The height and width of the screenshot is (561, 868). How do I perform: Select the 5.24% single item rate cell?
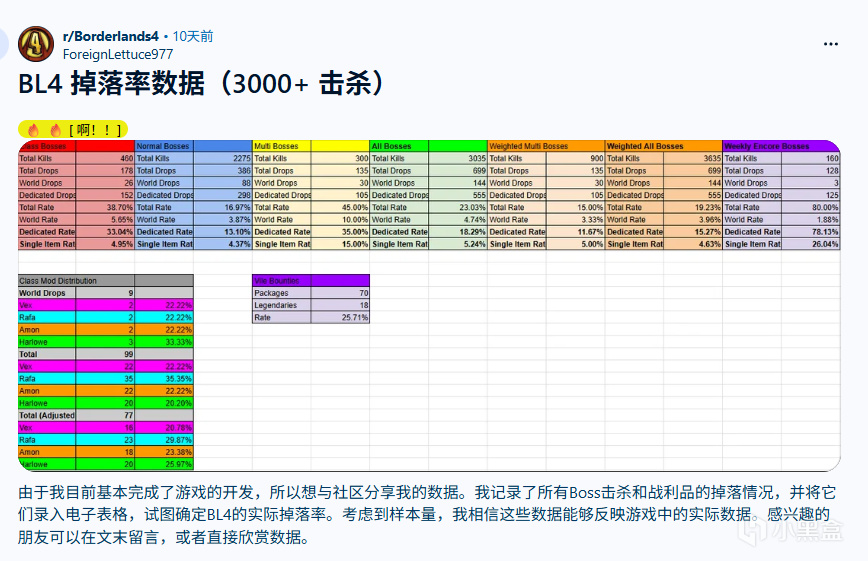tap(458, 244)
